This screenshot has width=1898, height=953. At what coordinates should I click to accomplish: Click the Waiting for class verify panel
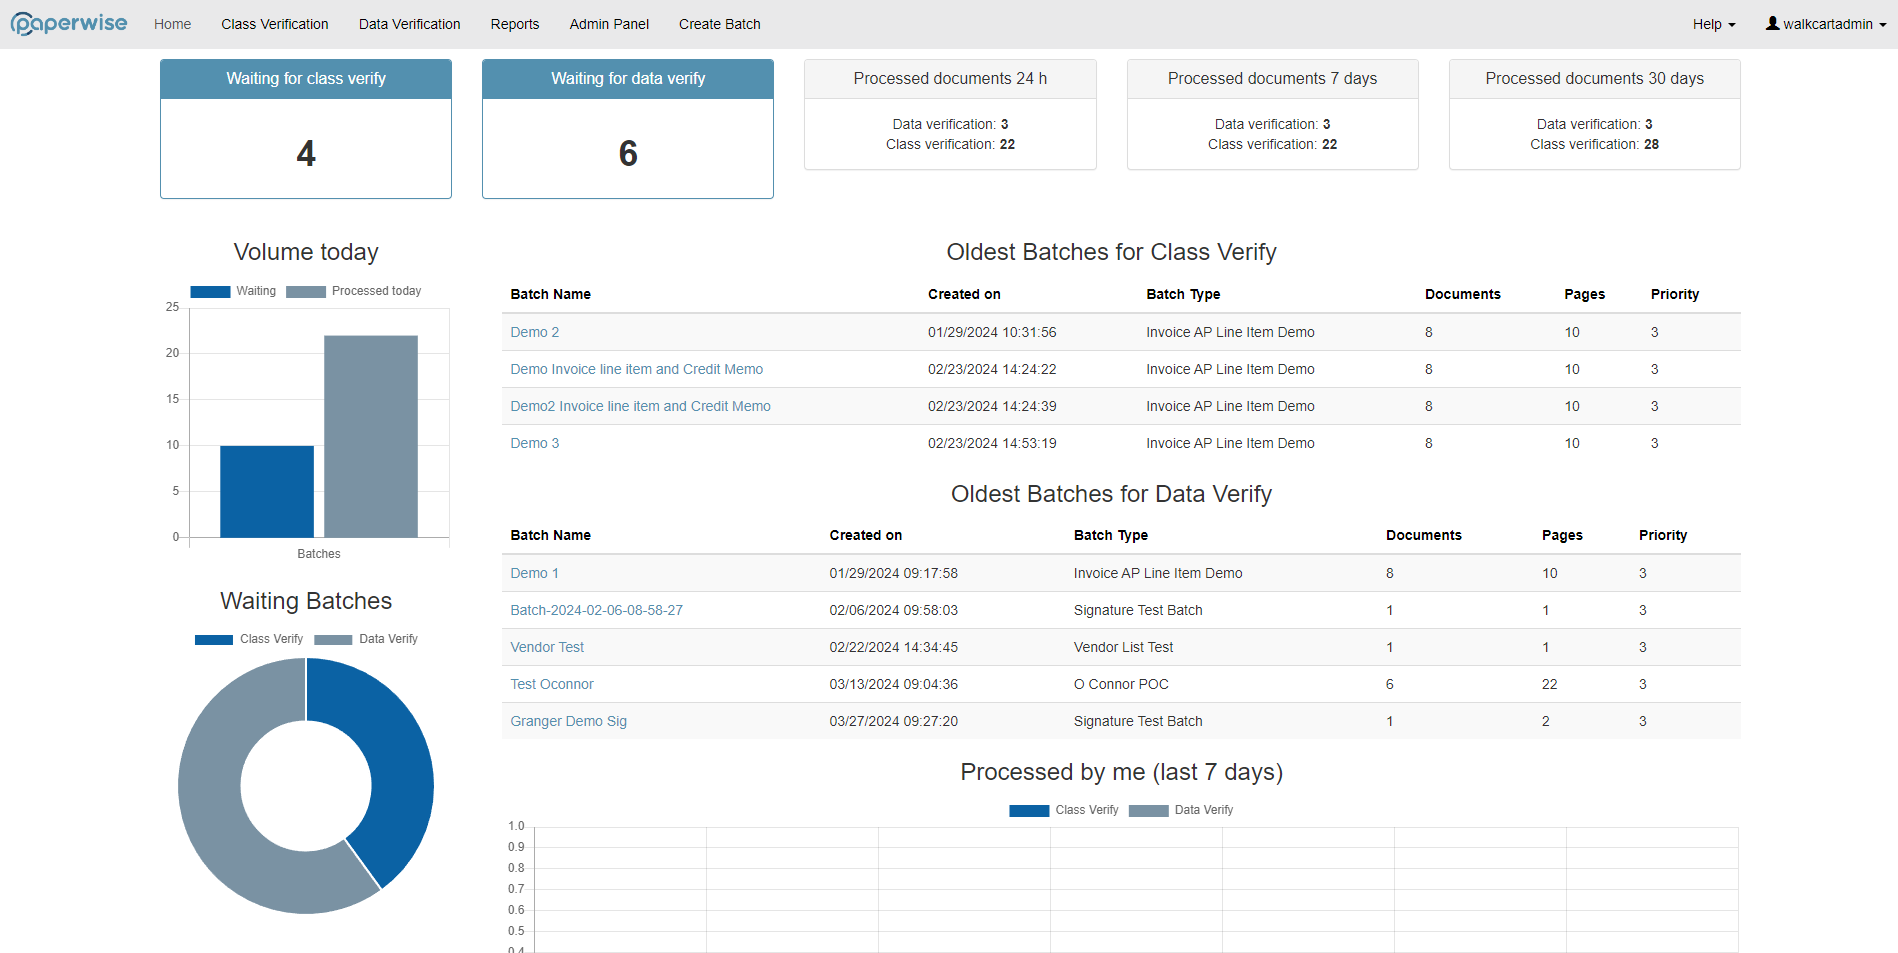306,129
